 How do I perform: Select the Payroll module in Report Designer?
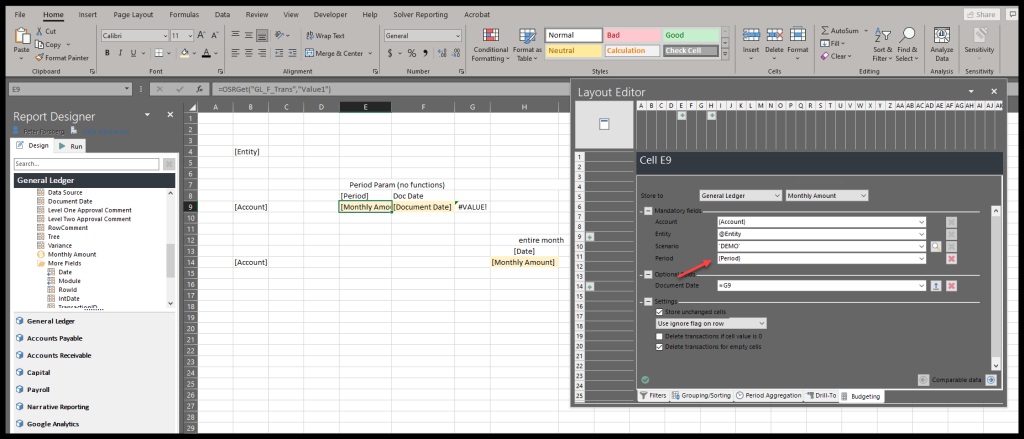pyautogui.click(x=39, y=389)
